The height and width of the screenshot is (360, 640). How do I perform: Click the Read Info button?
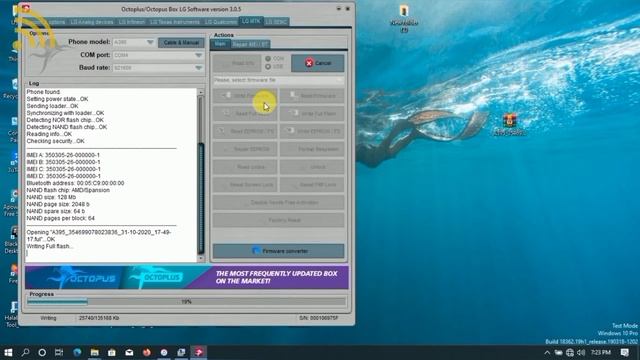tap(237, 63)
